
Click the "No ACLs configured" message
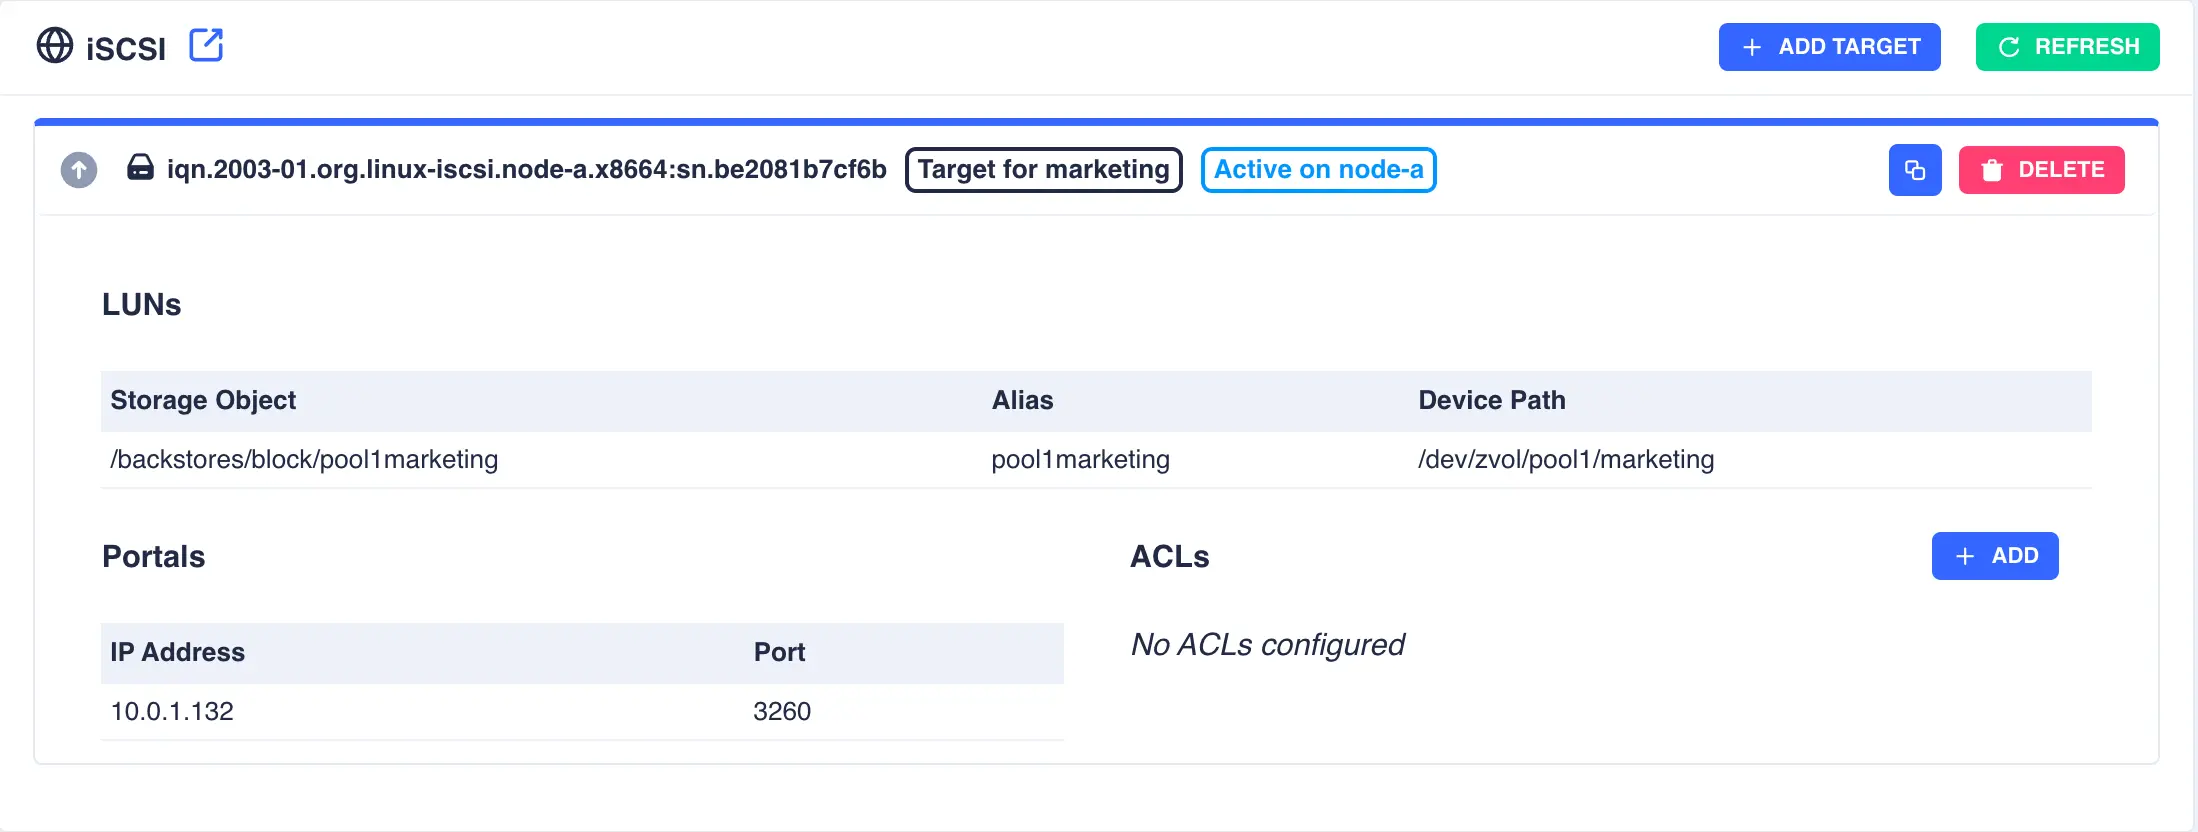click(x=1267, y=644)
